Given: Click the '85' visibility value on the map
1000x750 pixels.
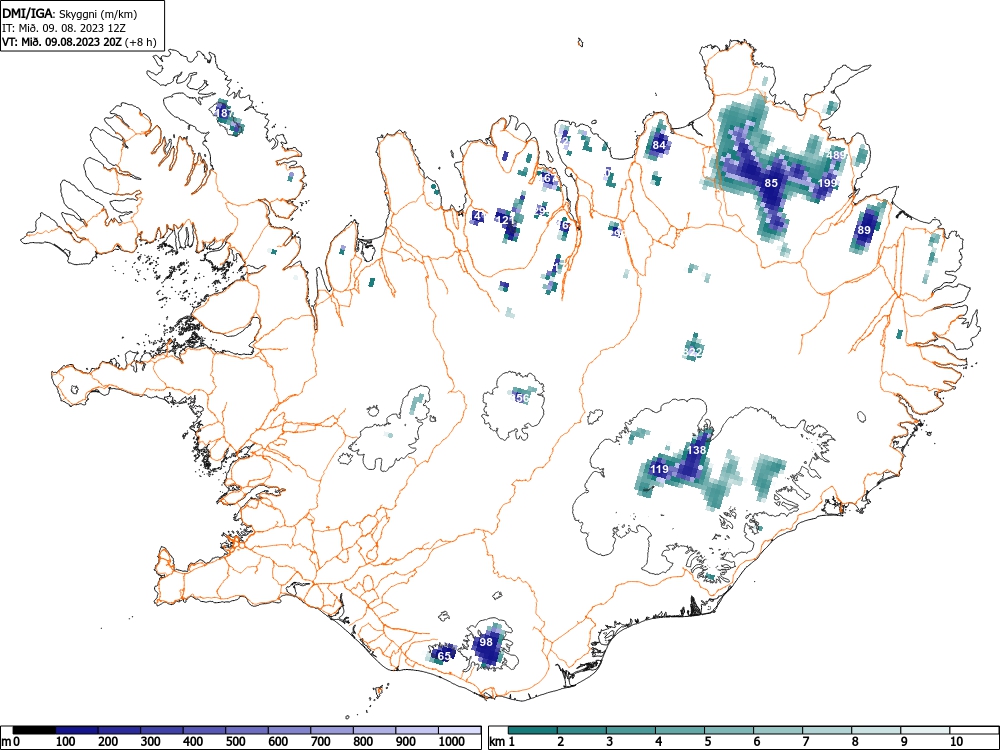Looking at the screenshot, I should point(771,183).
